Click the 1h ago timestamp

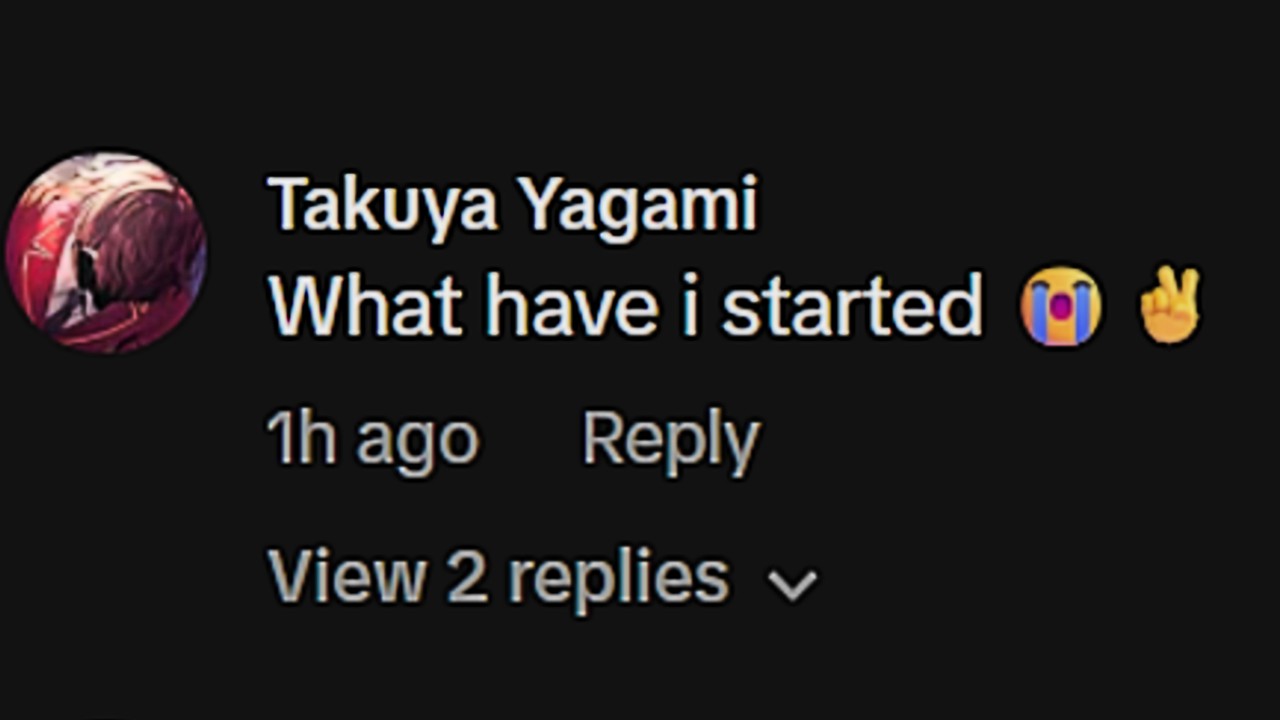(372, 439)
